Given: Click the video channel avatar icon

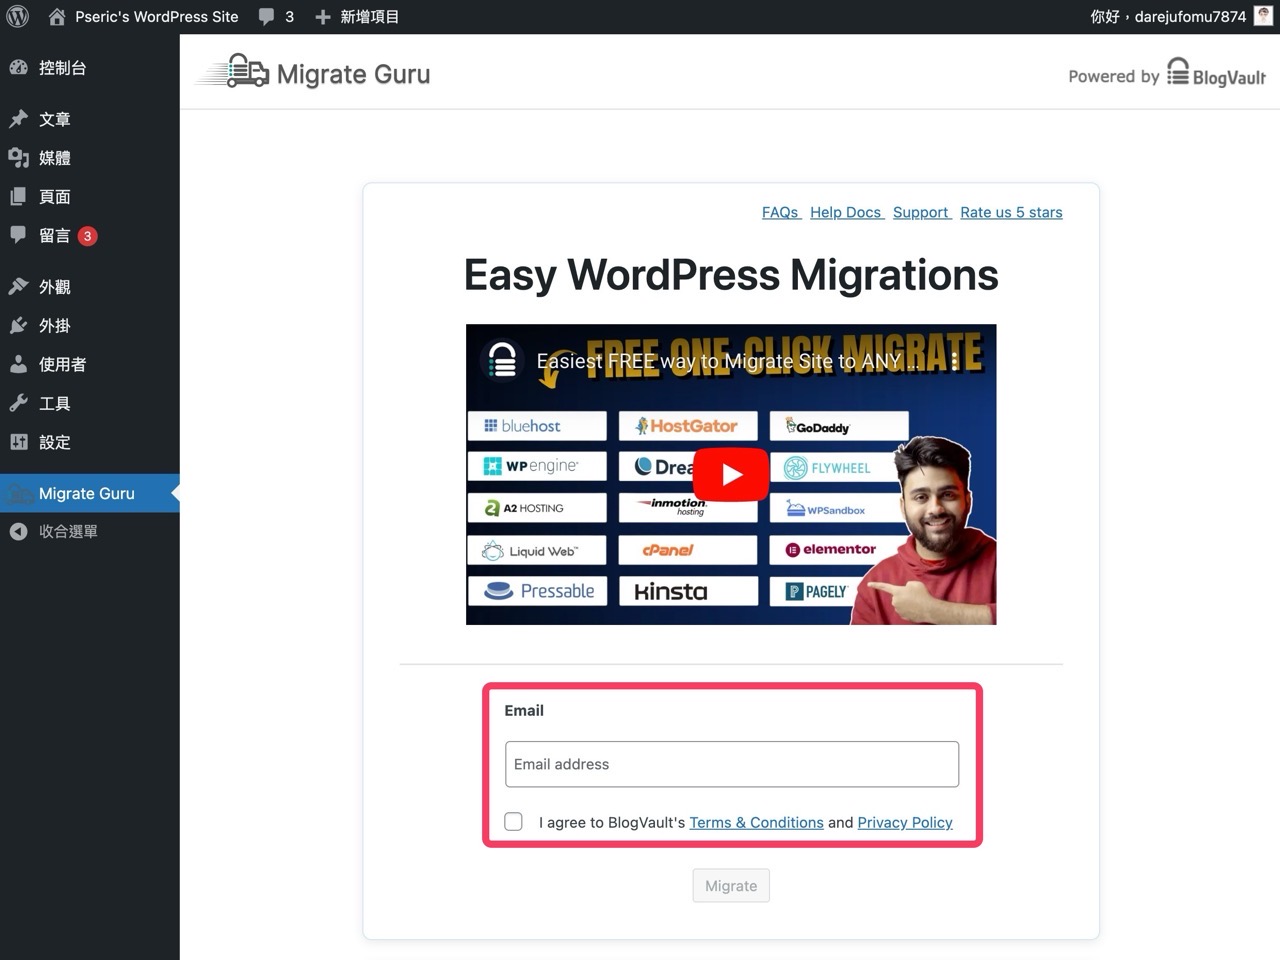Looking at the screenshot, I should tap(502, 361).
